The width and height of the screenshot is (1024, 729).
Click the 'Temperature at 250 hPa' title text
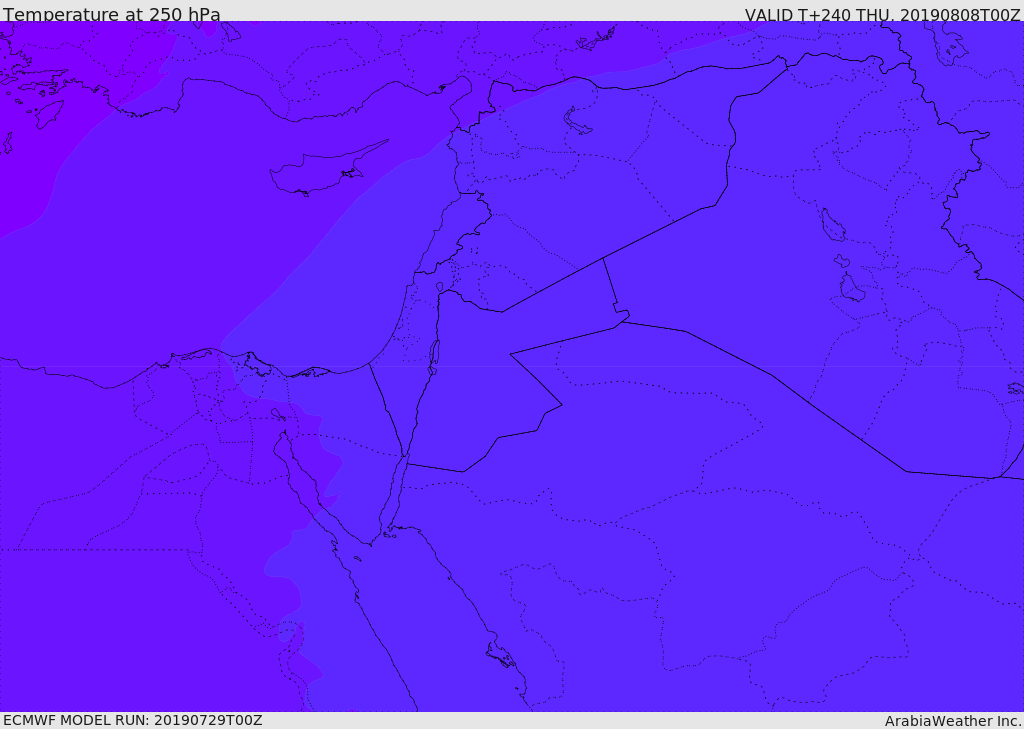(112, 14)
